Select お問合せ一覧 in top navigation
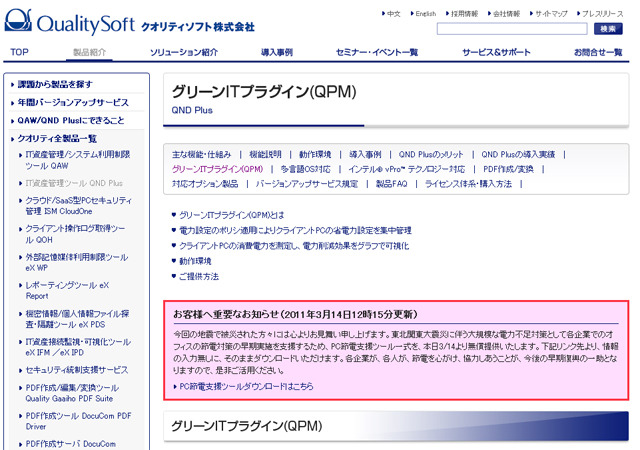640x450 pixels. tap(598, 51)
